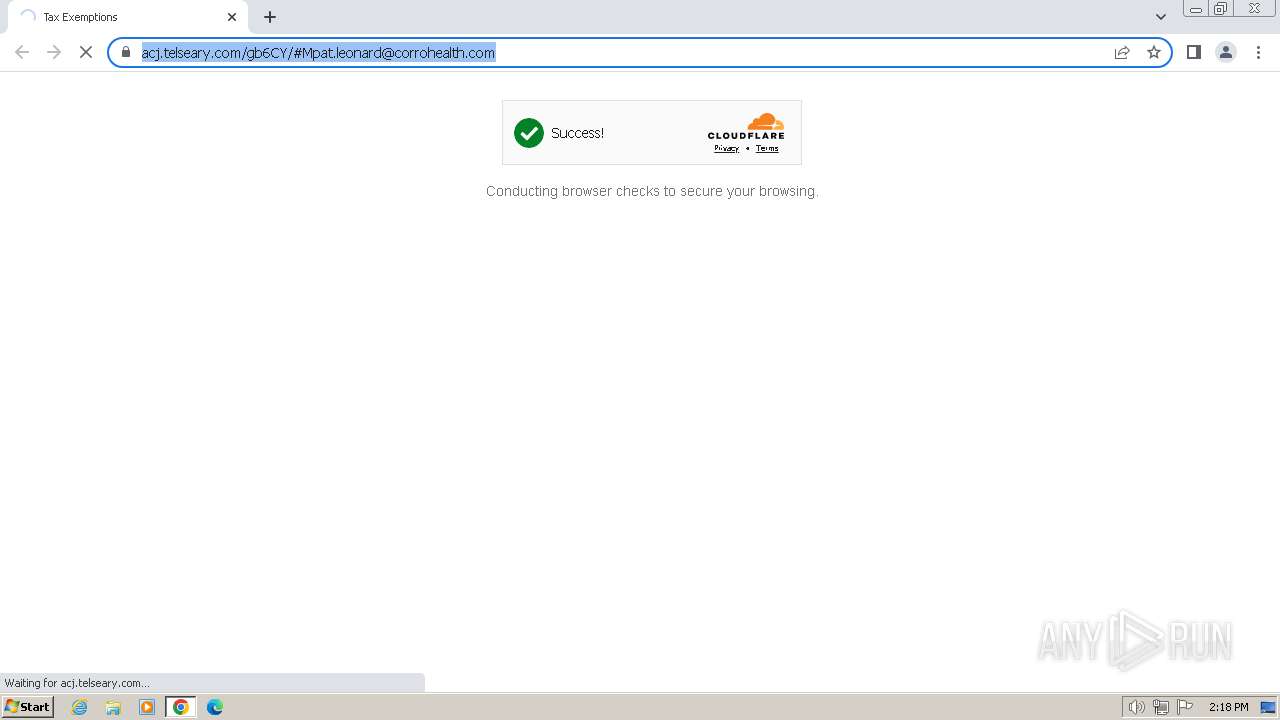Minimize the Chrome window
The image size is (1280, 720).
[x=1196, y=9]
